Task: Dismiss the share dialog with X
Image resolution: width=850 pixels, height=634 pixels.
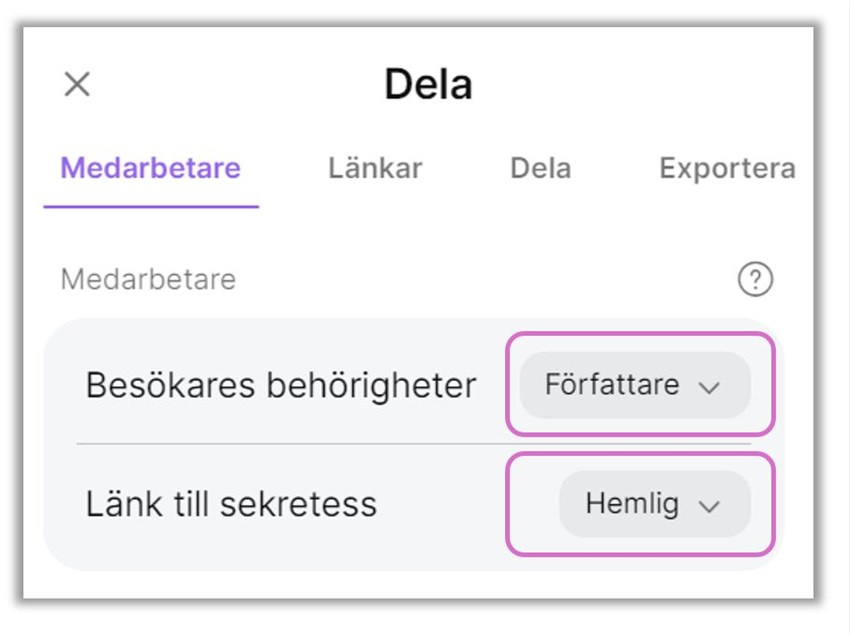Action: click(75, 84)
